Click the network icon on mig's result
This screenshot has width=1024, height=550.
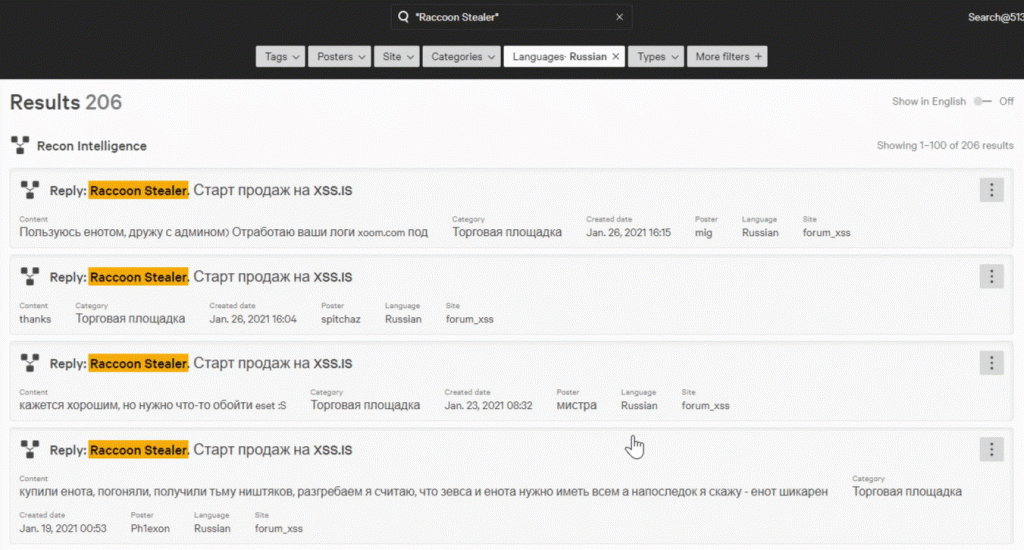click(x=29, y=190)
